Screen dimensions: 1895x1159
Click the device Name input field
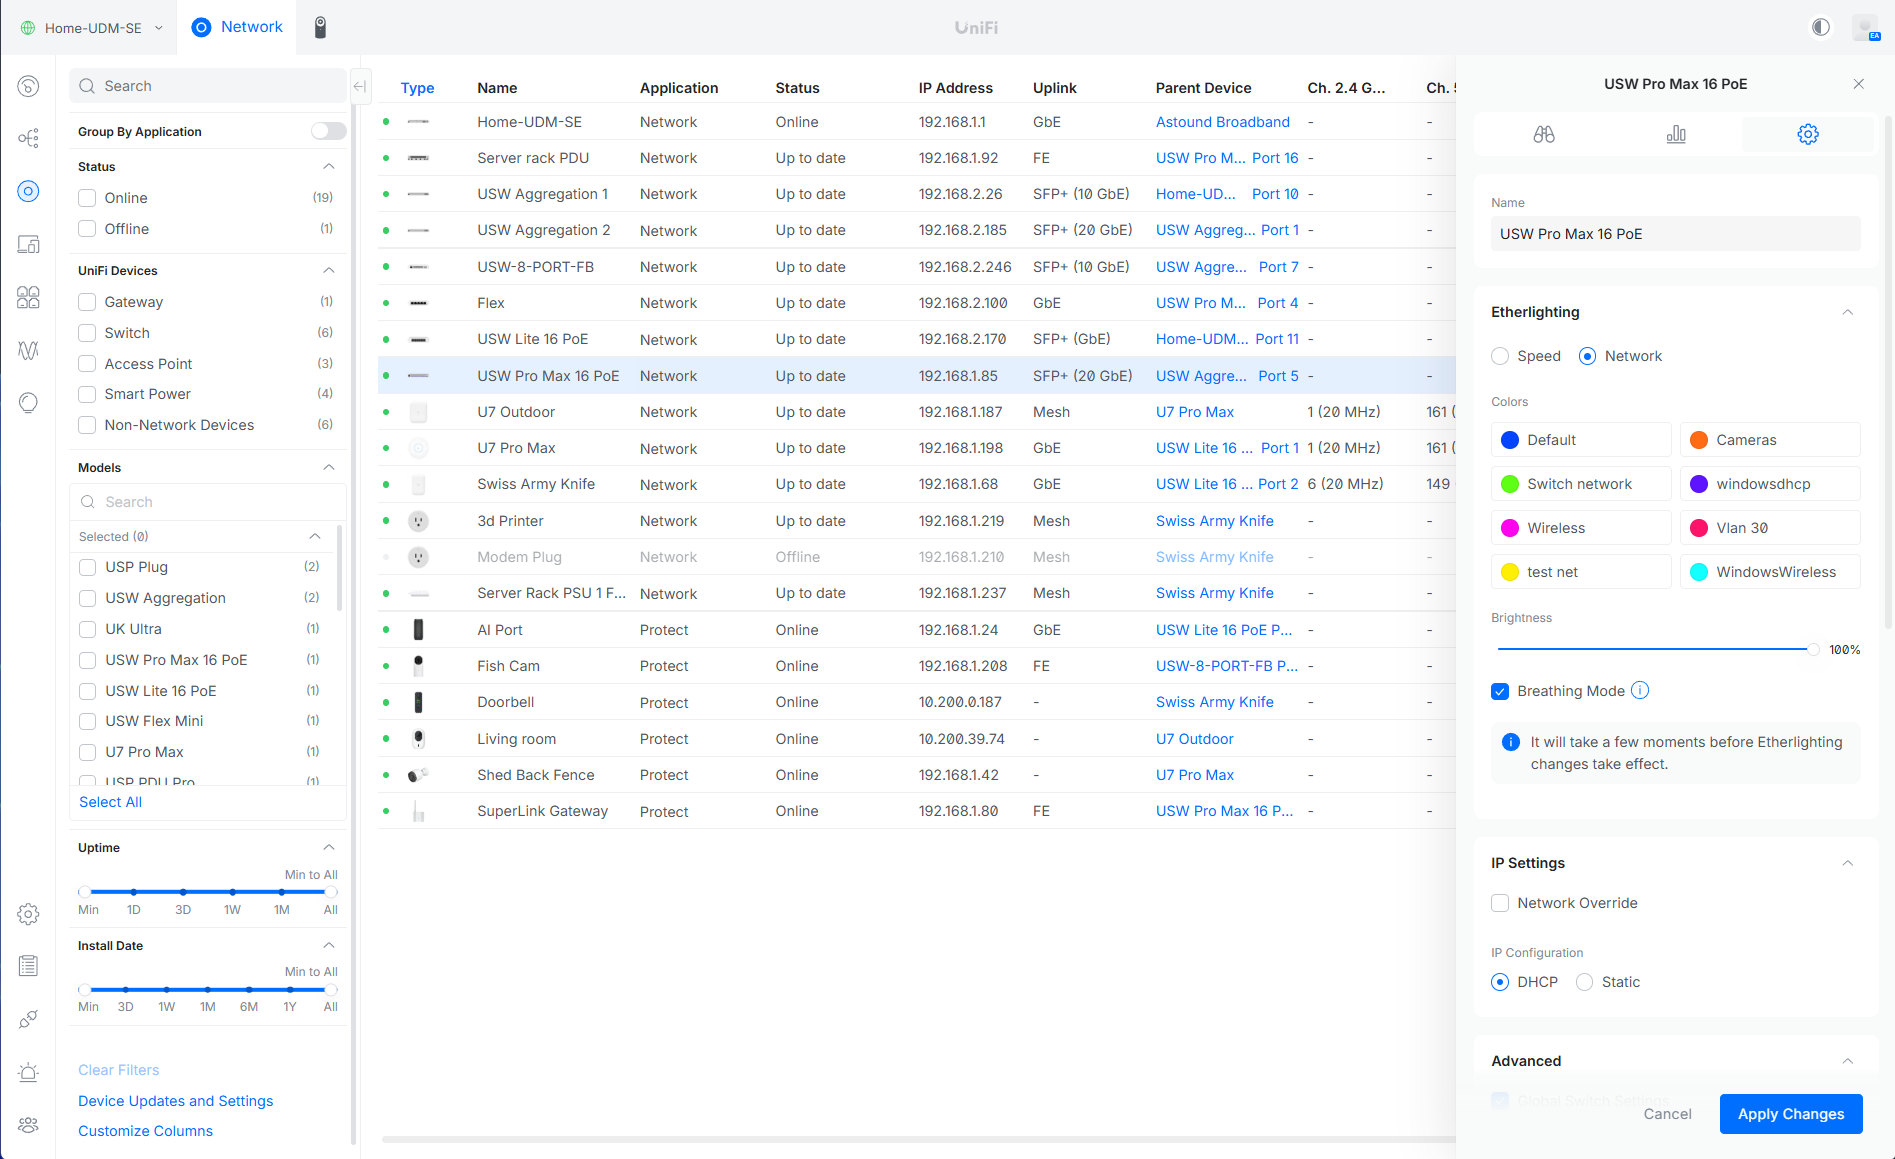(1675, 234)
